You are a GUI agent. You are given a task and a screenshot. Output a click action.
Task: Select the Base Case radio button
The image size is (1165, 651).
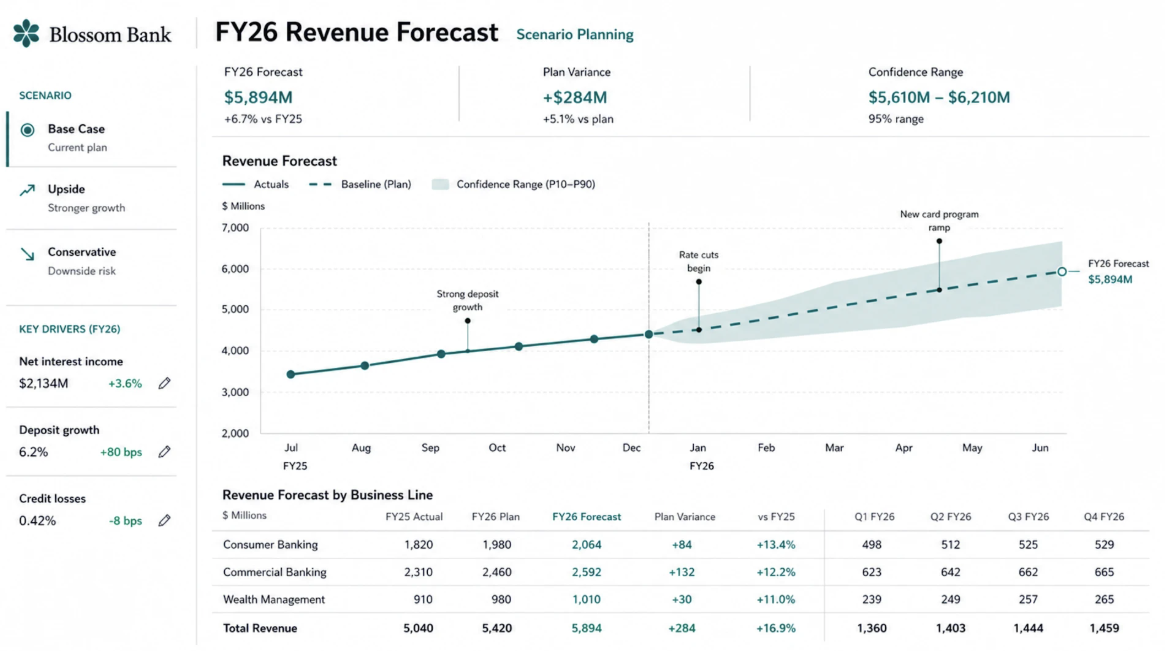coord(27,130)
